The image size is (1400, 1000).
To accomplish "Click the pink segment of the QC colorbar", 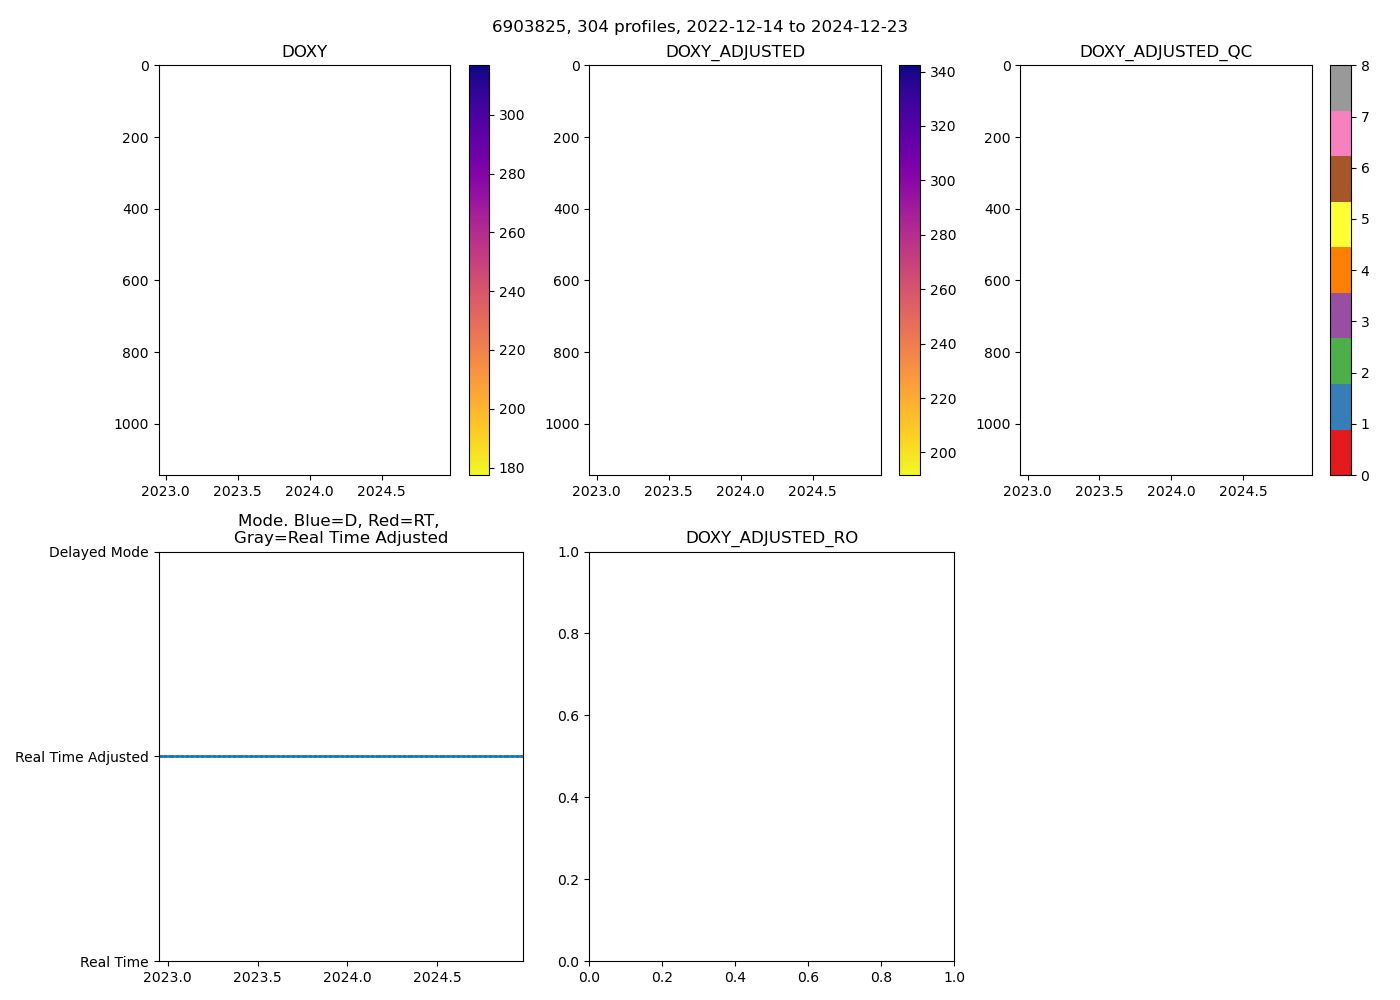I will [1340, 133].
